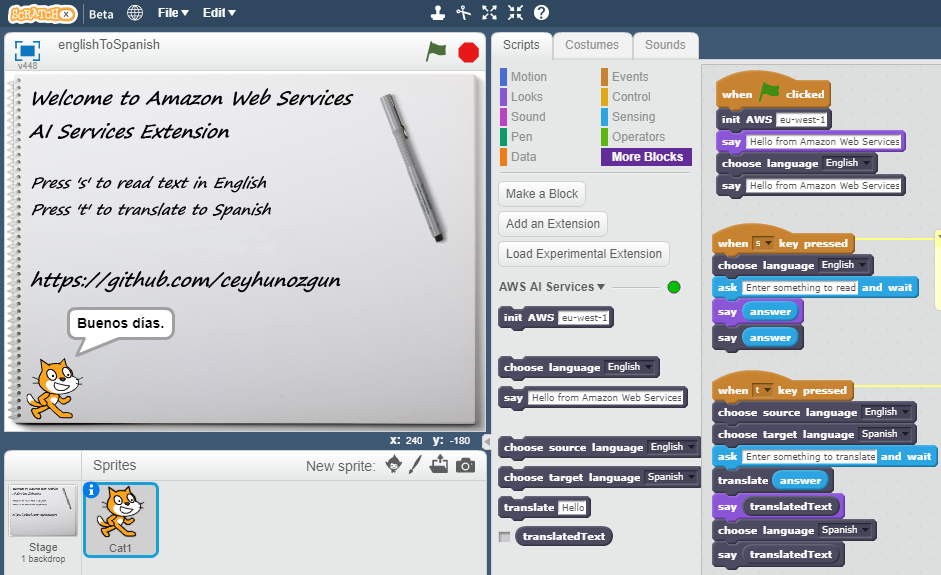Check AWS AI Services green status indicator
This screenshot has width=941, height=575.
(x=674, y=287)
